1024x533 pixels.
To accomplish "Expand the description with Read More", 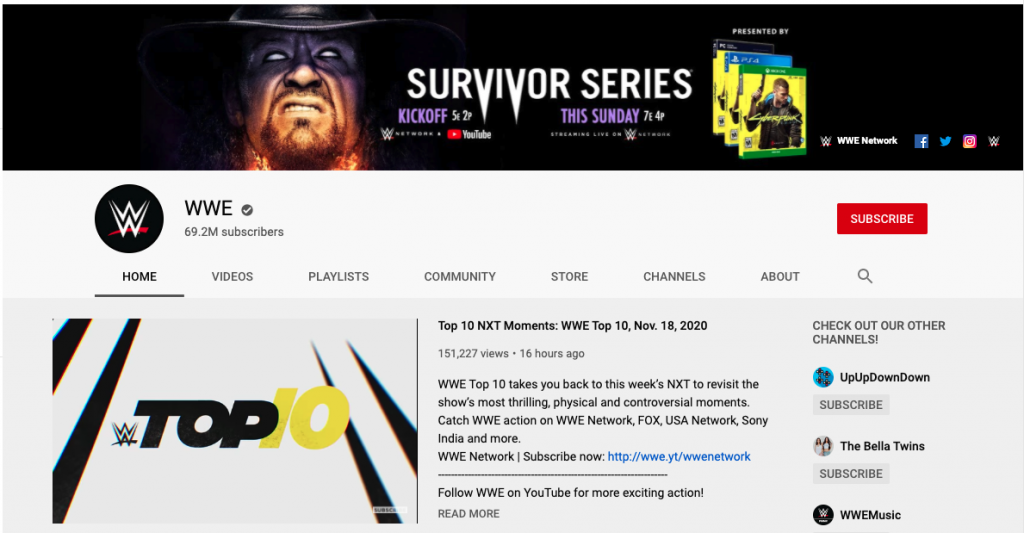I will (x=468, y=514).
